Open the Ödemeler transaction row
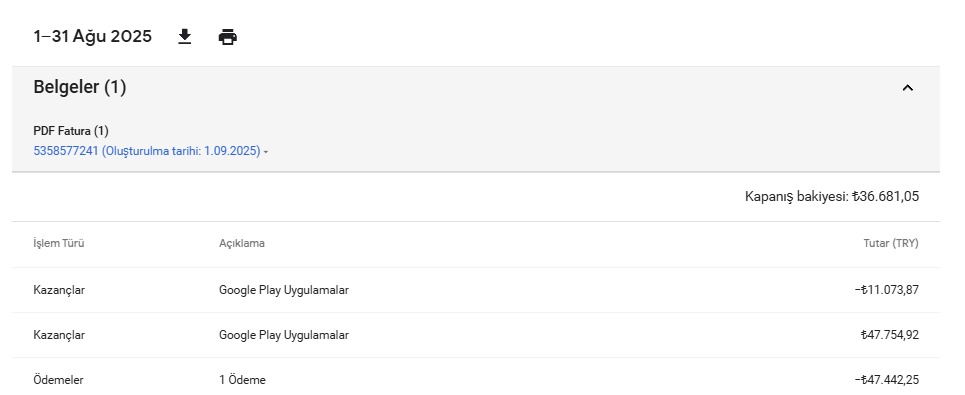This screenshot has height=395, width=965. point(476,378)
